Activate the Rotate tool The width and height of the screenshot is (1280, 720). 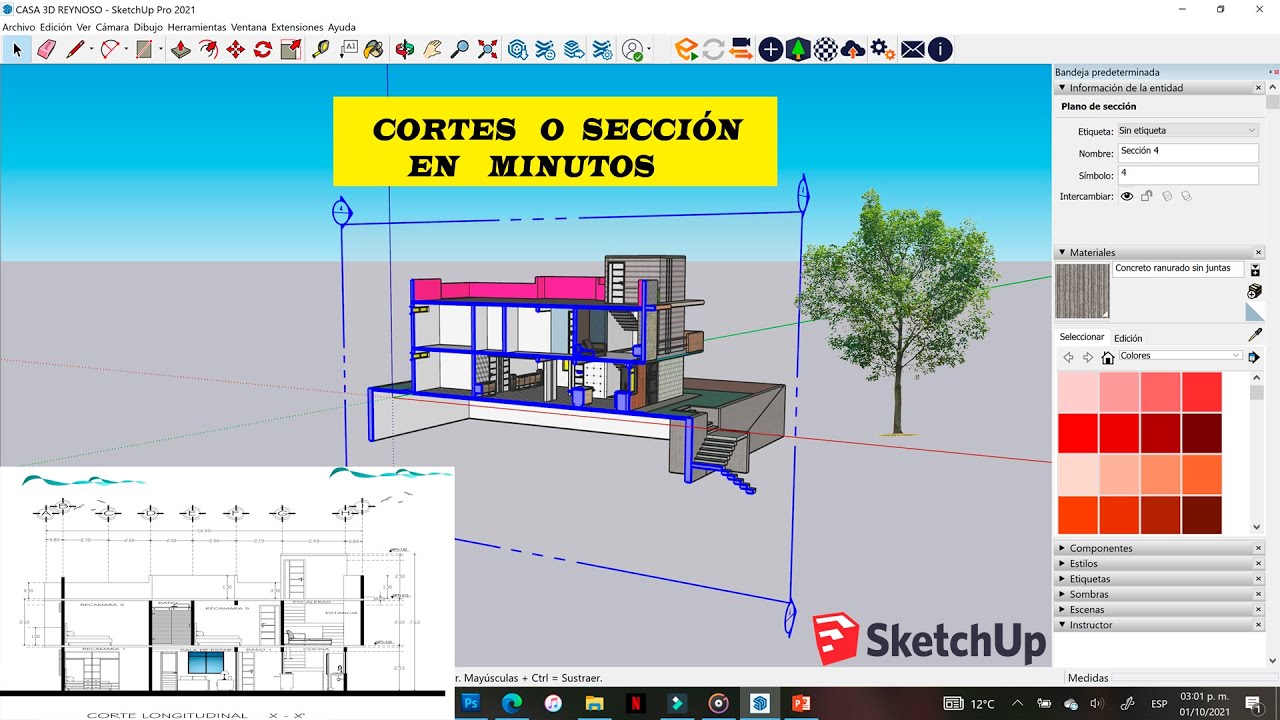pos(263,49)
